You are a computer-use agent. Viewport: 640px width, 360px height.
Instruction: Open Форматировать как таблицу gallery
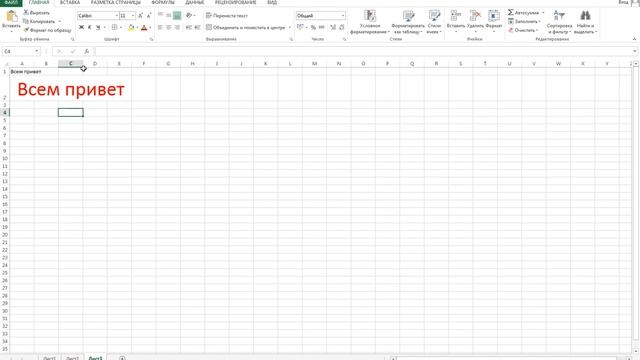point(408,22)
